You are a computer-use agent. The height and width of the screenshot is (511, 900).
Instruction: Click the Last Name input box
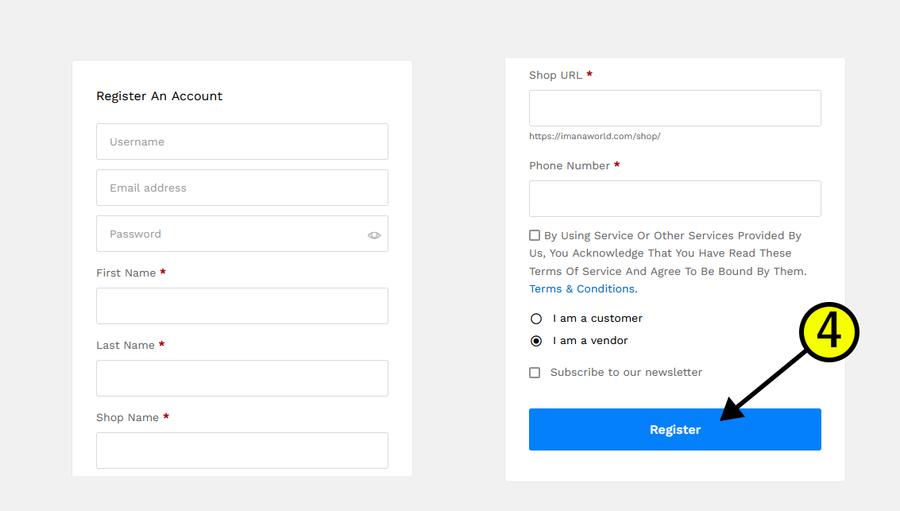tap(242, 378)
